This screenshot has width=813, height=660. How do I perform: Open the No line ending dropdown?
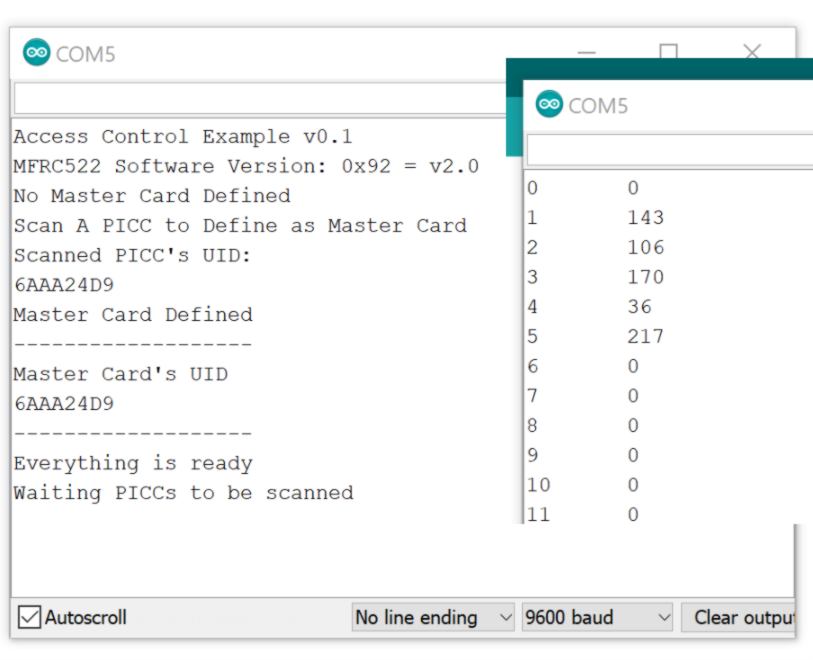click(434, 617)
